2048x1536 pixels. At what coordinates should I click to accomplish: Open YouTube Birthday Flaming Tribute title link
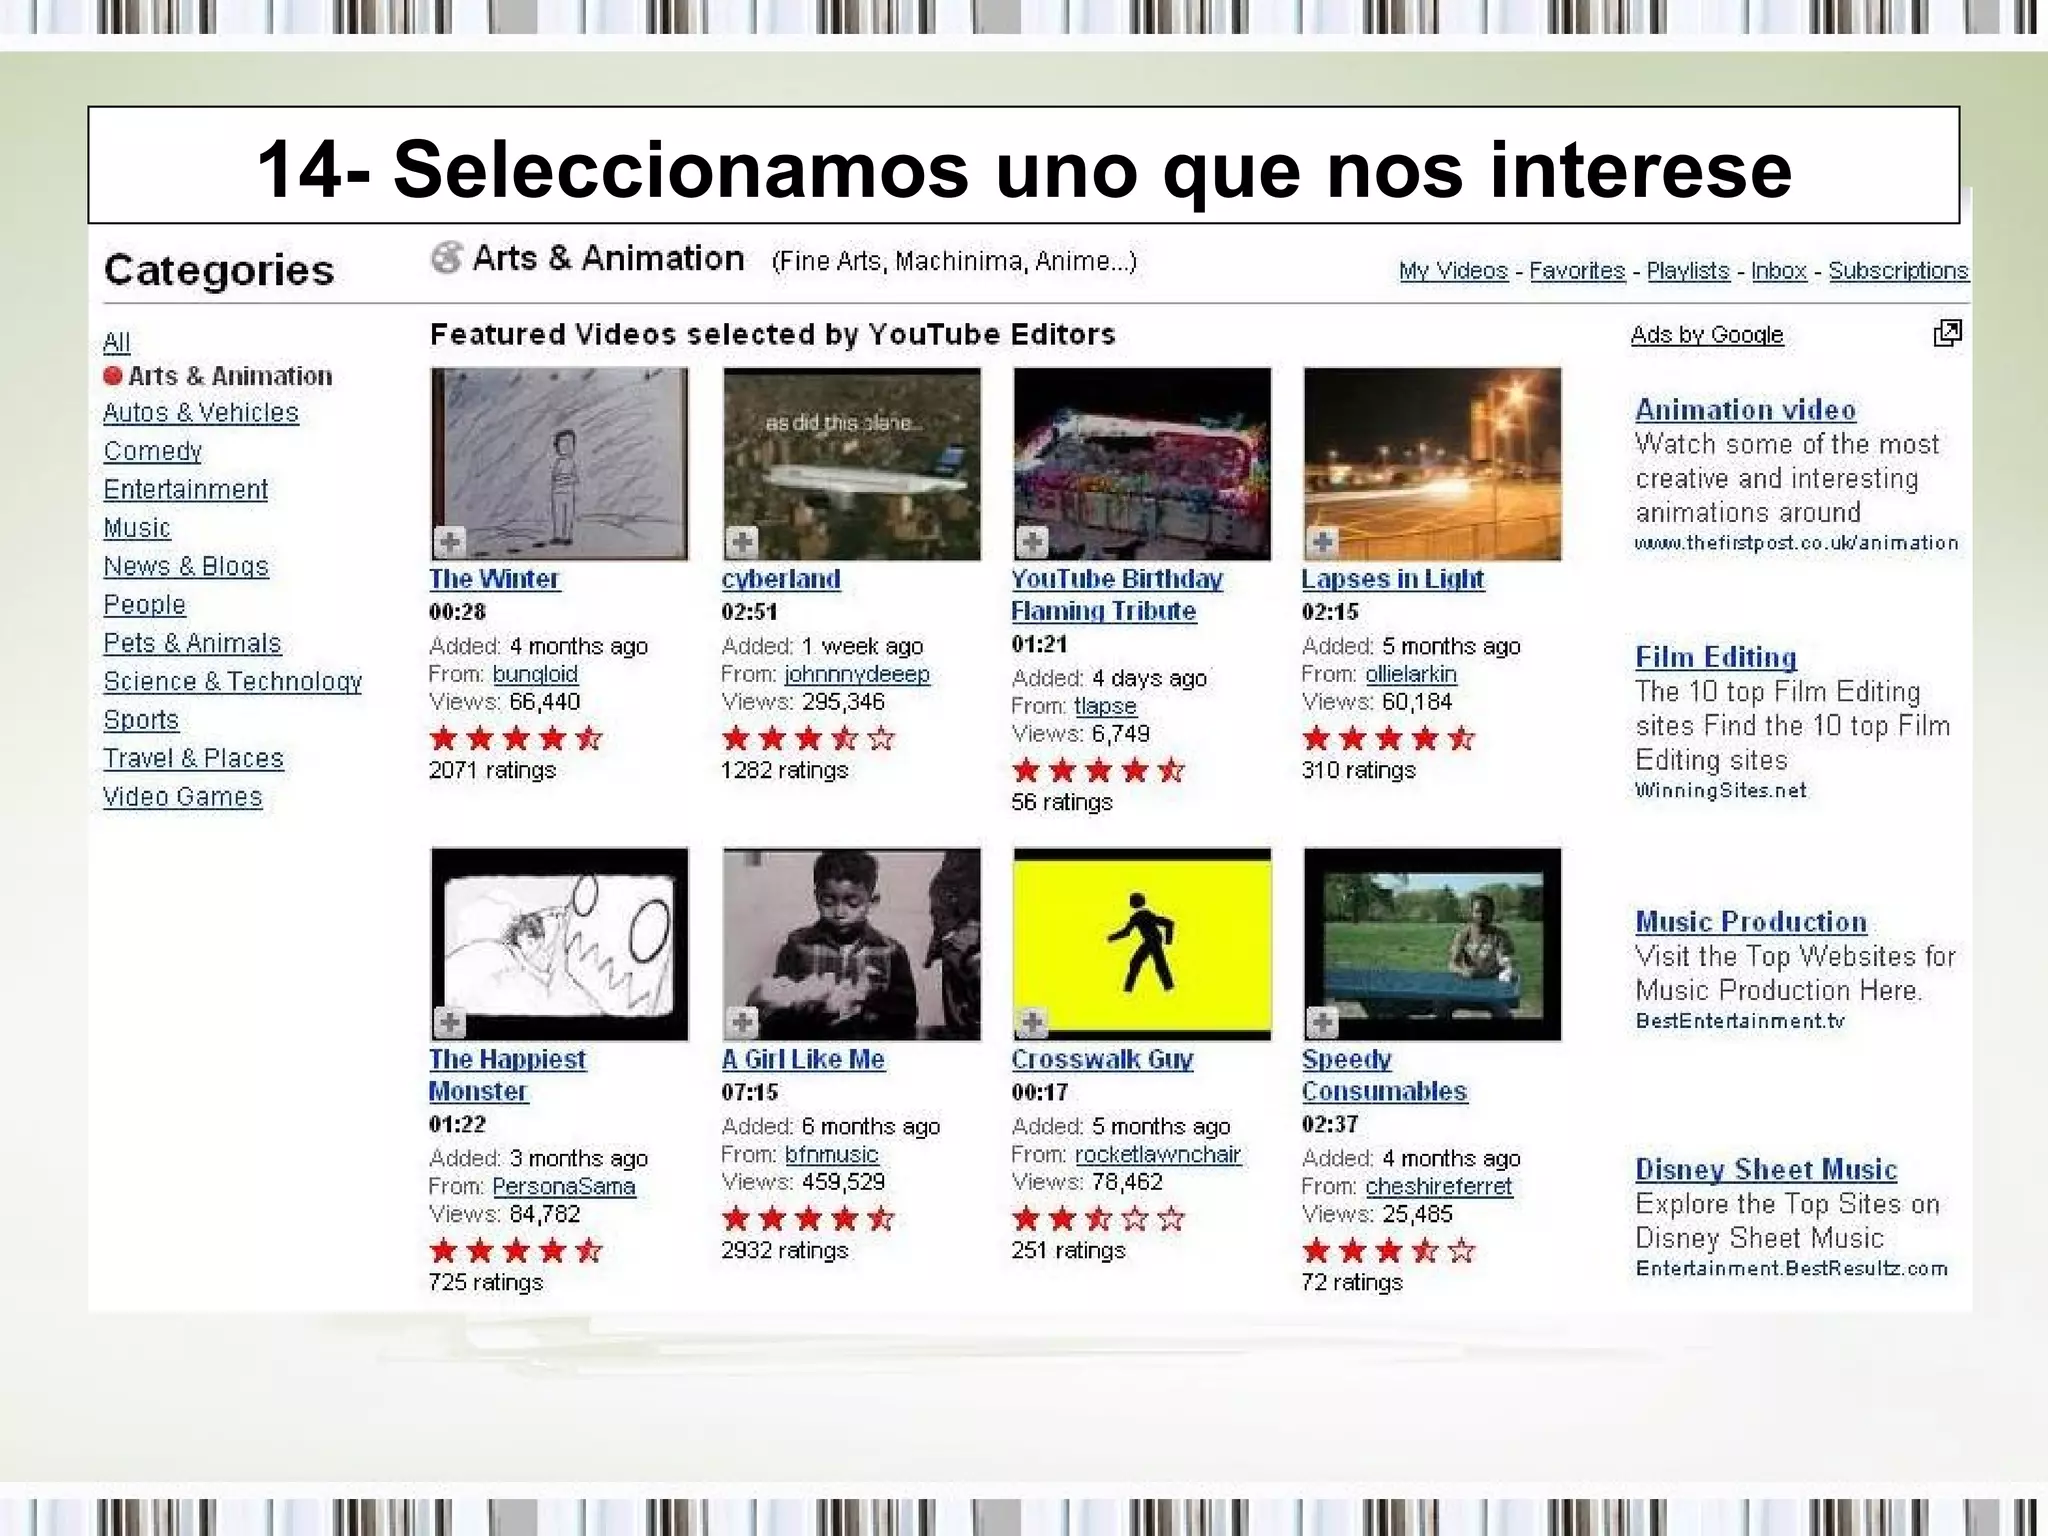[x=1116, y=595]
